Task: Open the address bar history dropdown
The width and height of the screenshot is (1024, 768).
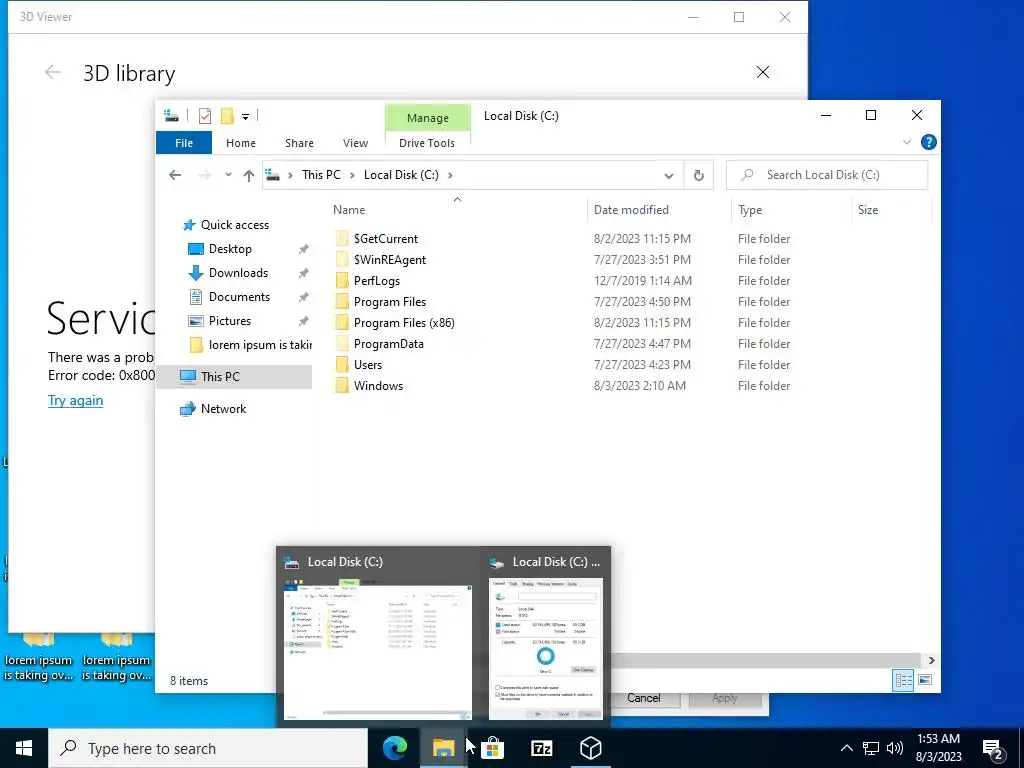Action: (x=669, y=176)
